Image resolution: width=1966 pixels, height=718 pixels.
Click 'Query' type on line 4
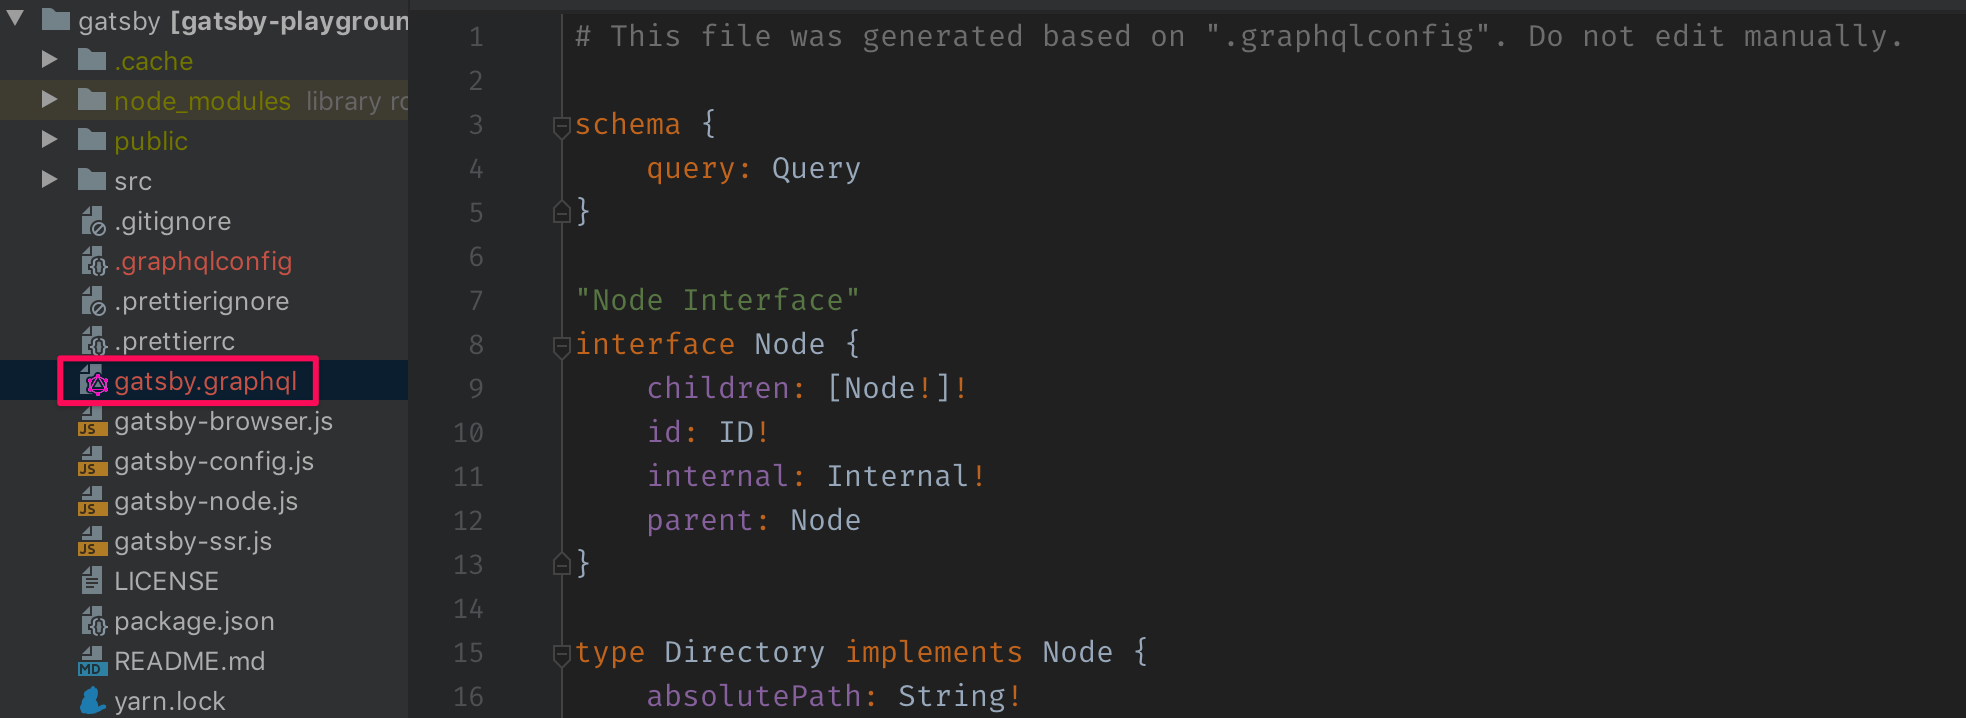(x=816, y=169)
